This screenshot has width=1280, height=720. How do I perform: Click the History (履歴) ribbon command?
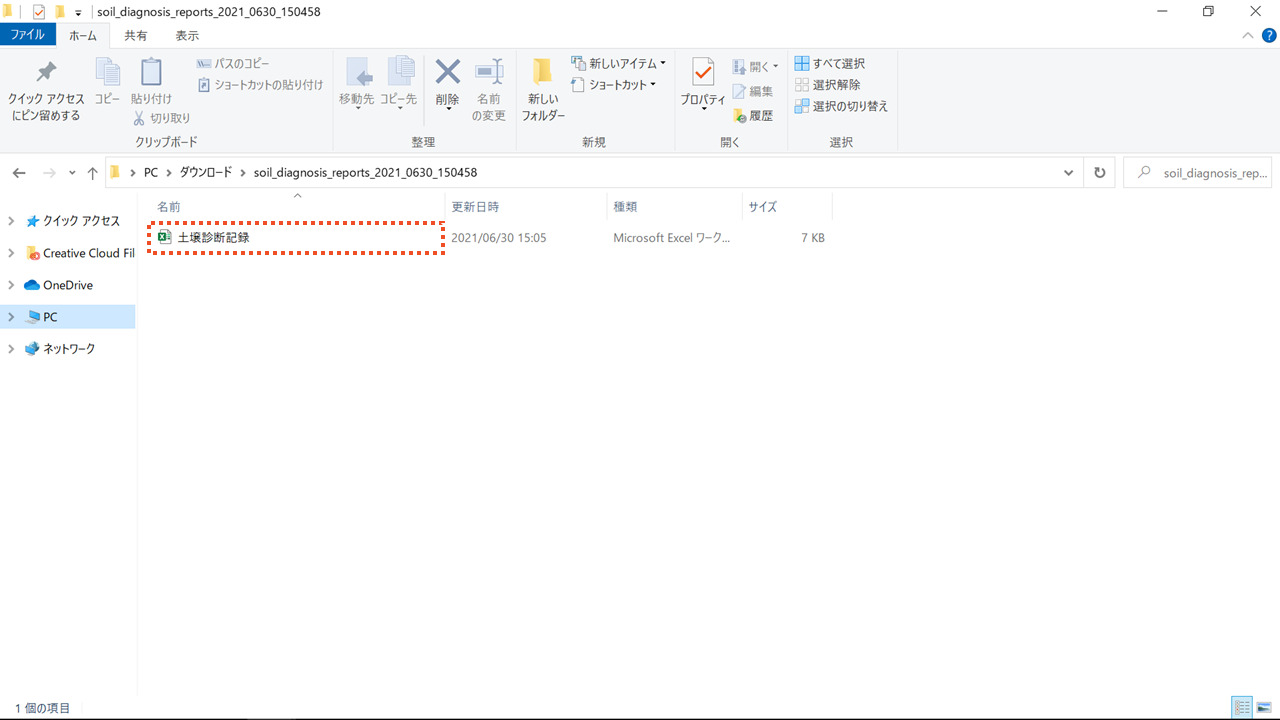pos(753,116)
